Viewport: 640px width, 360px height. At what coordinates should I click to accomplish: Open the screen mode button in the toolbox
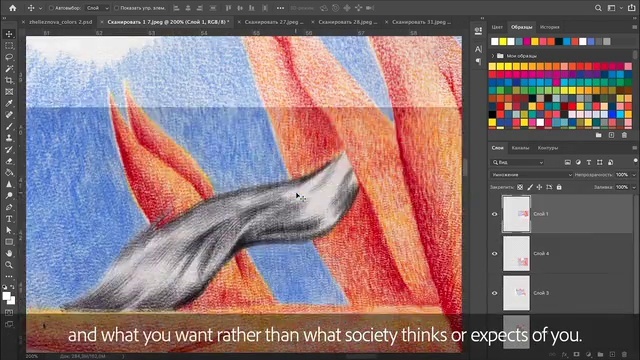point(9,324)
